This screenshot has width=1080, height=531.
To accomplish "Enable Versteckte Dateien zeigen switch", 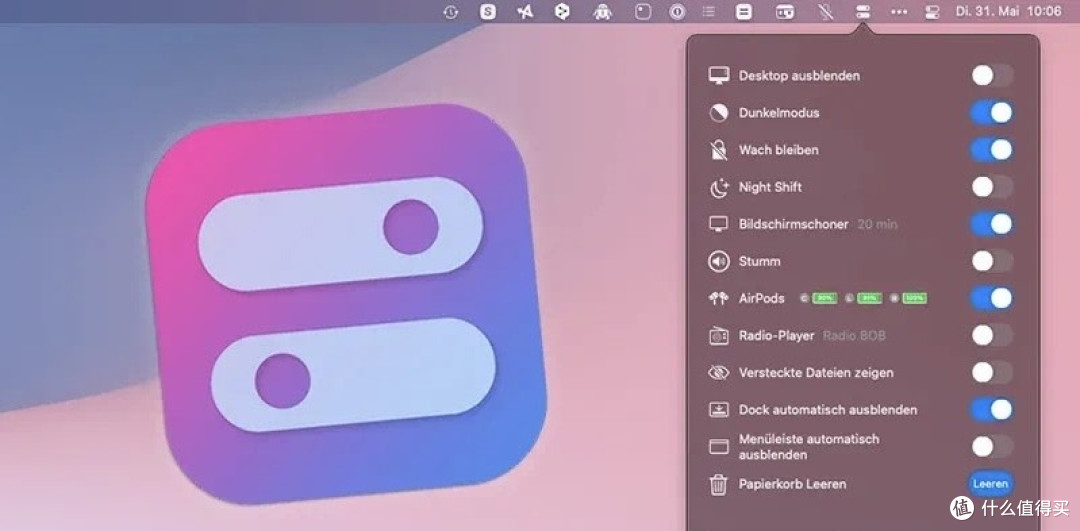I will (x=992, y=373).
